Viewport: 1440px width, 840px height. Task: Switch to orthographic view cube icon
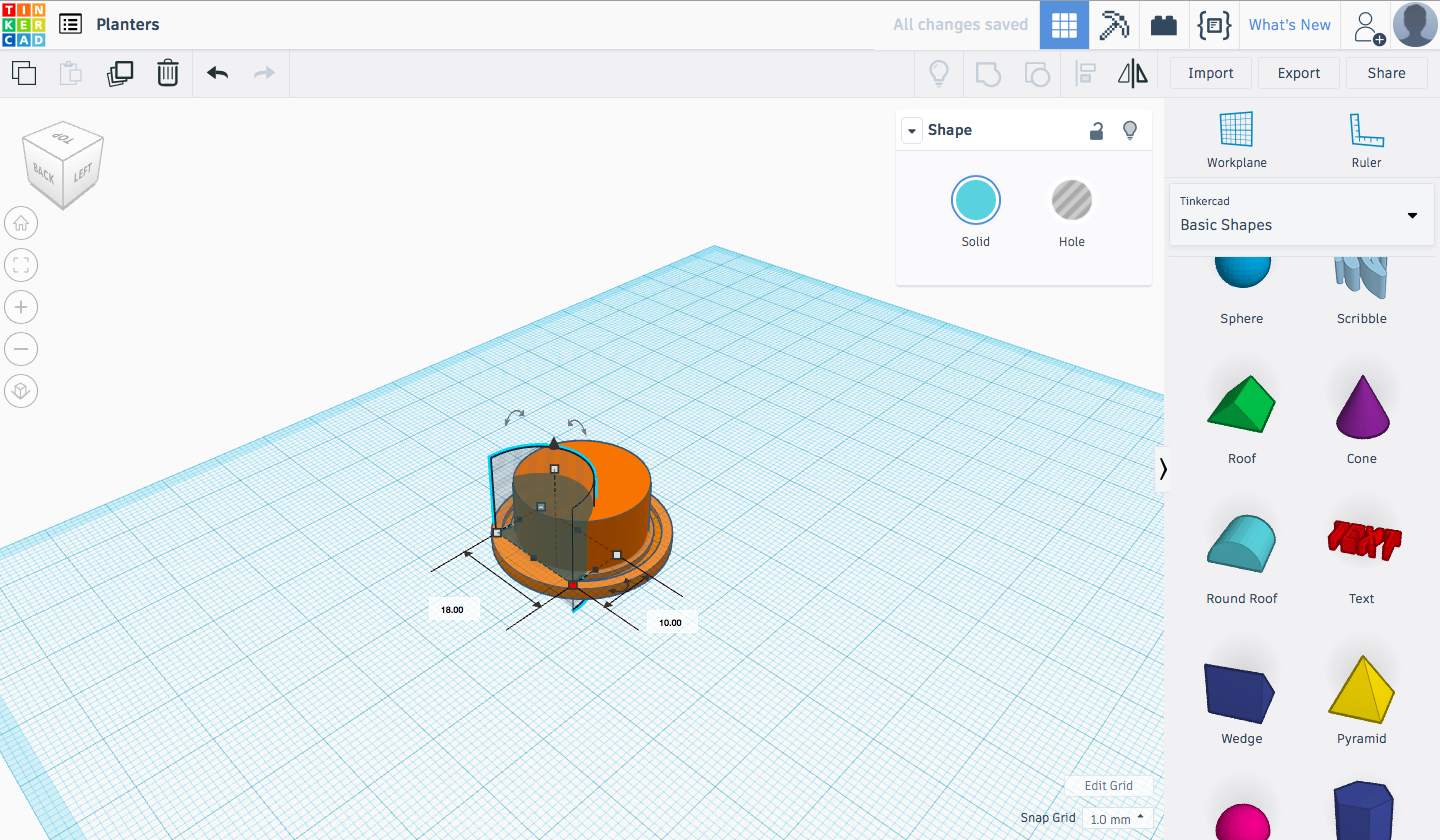21,391
